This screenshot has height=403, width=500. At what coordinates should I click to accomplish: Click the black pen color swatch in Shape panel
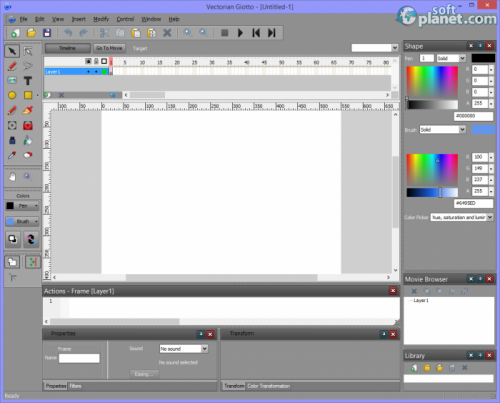(x=483, y=58)
